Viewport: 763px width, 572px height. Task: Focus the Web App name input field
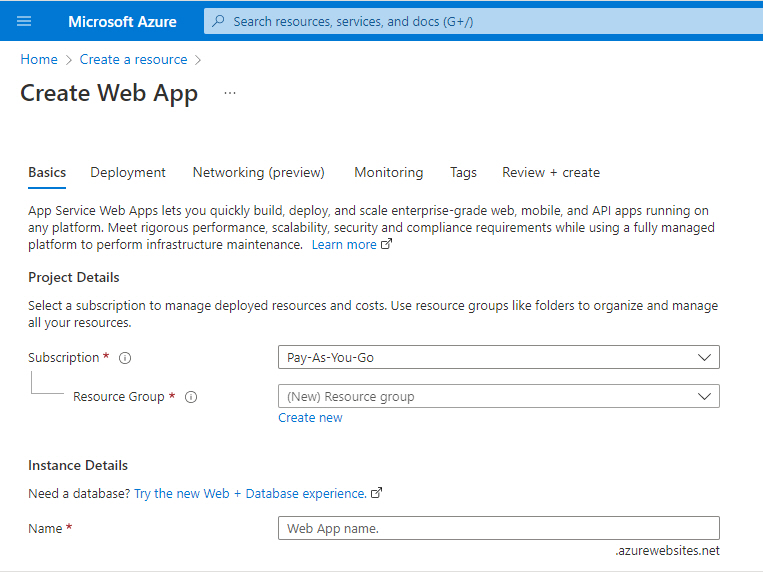[x=499, y=528]
